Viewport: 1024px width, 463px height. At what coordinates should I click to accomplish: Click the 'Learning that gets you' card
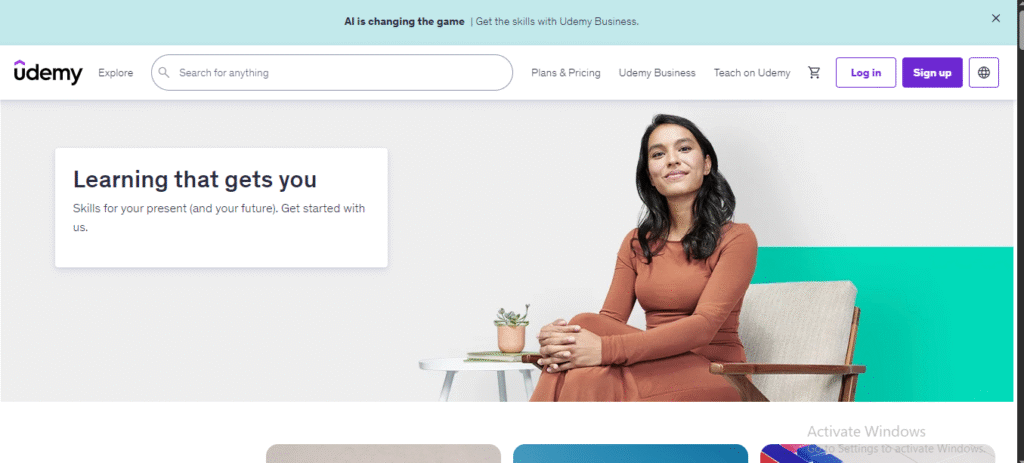pos(221,208)
